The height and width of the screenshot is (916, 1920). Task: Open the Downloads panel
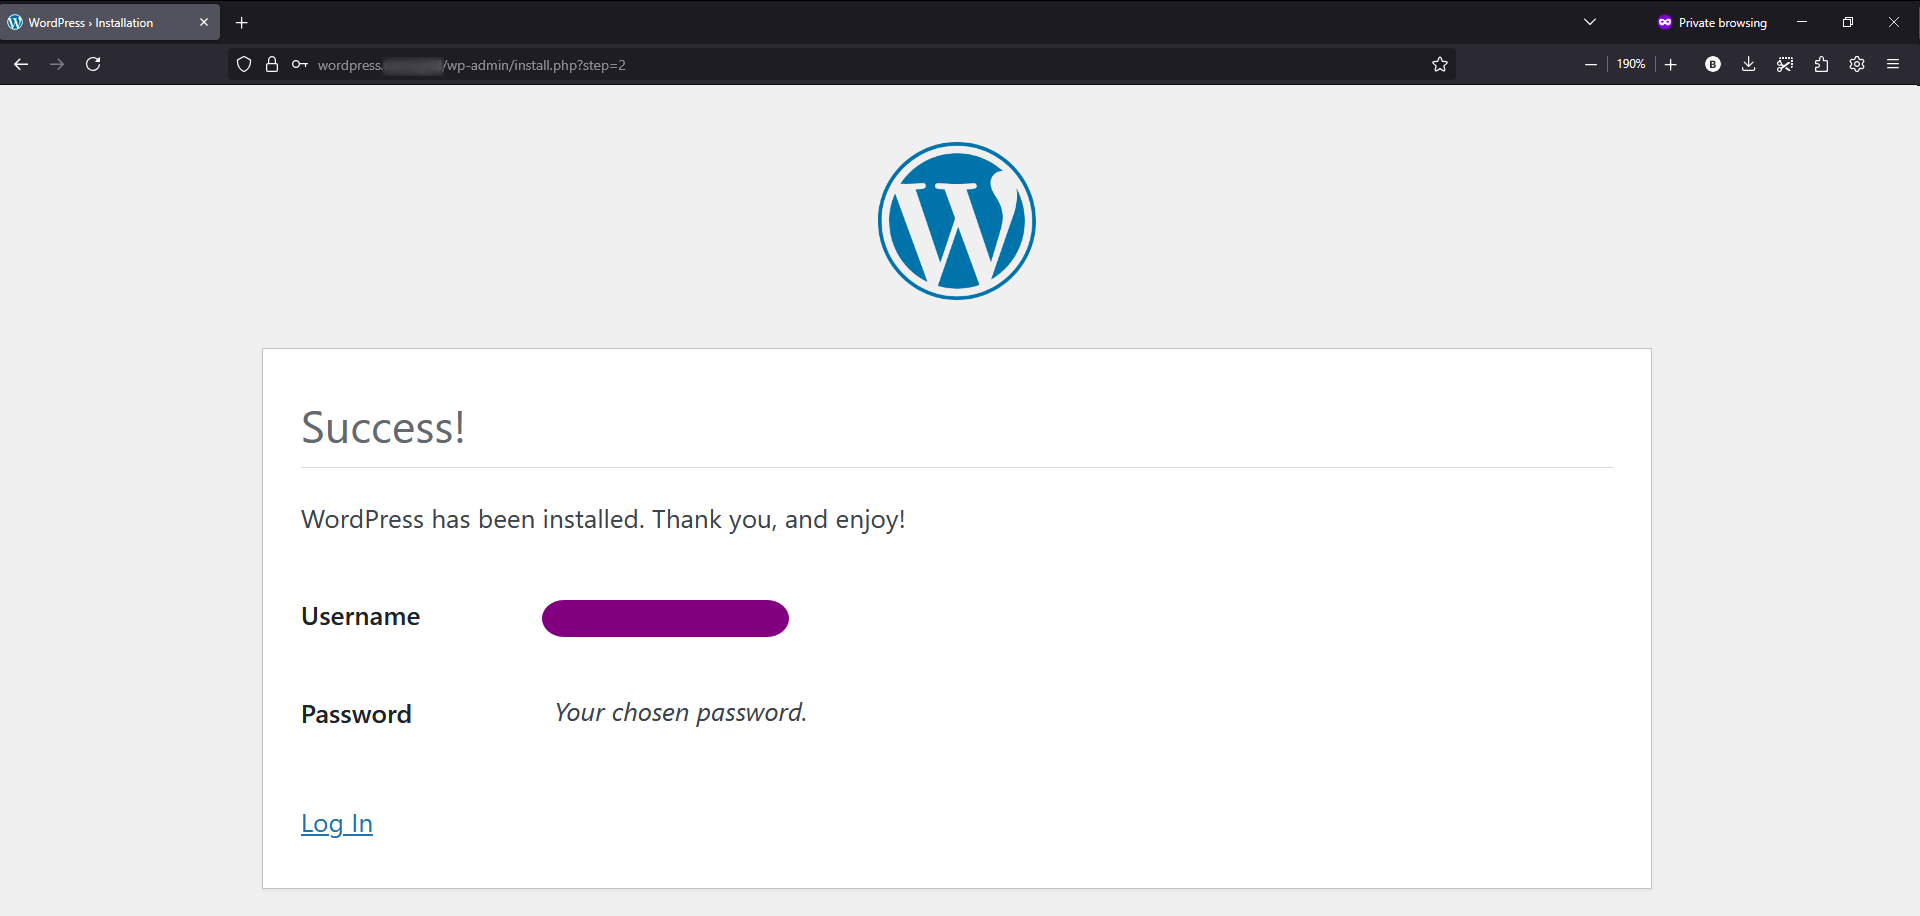1748,64
